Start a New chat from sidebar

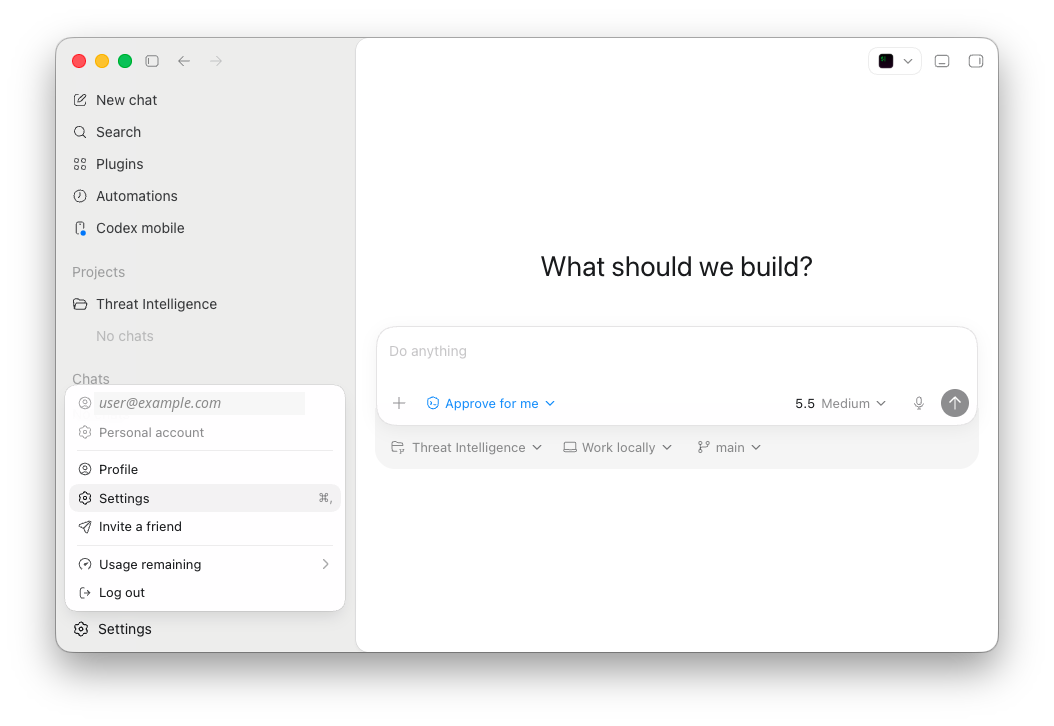click(115, 100)
